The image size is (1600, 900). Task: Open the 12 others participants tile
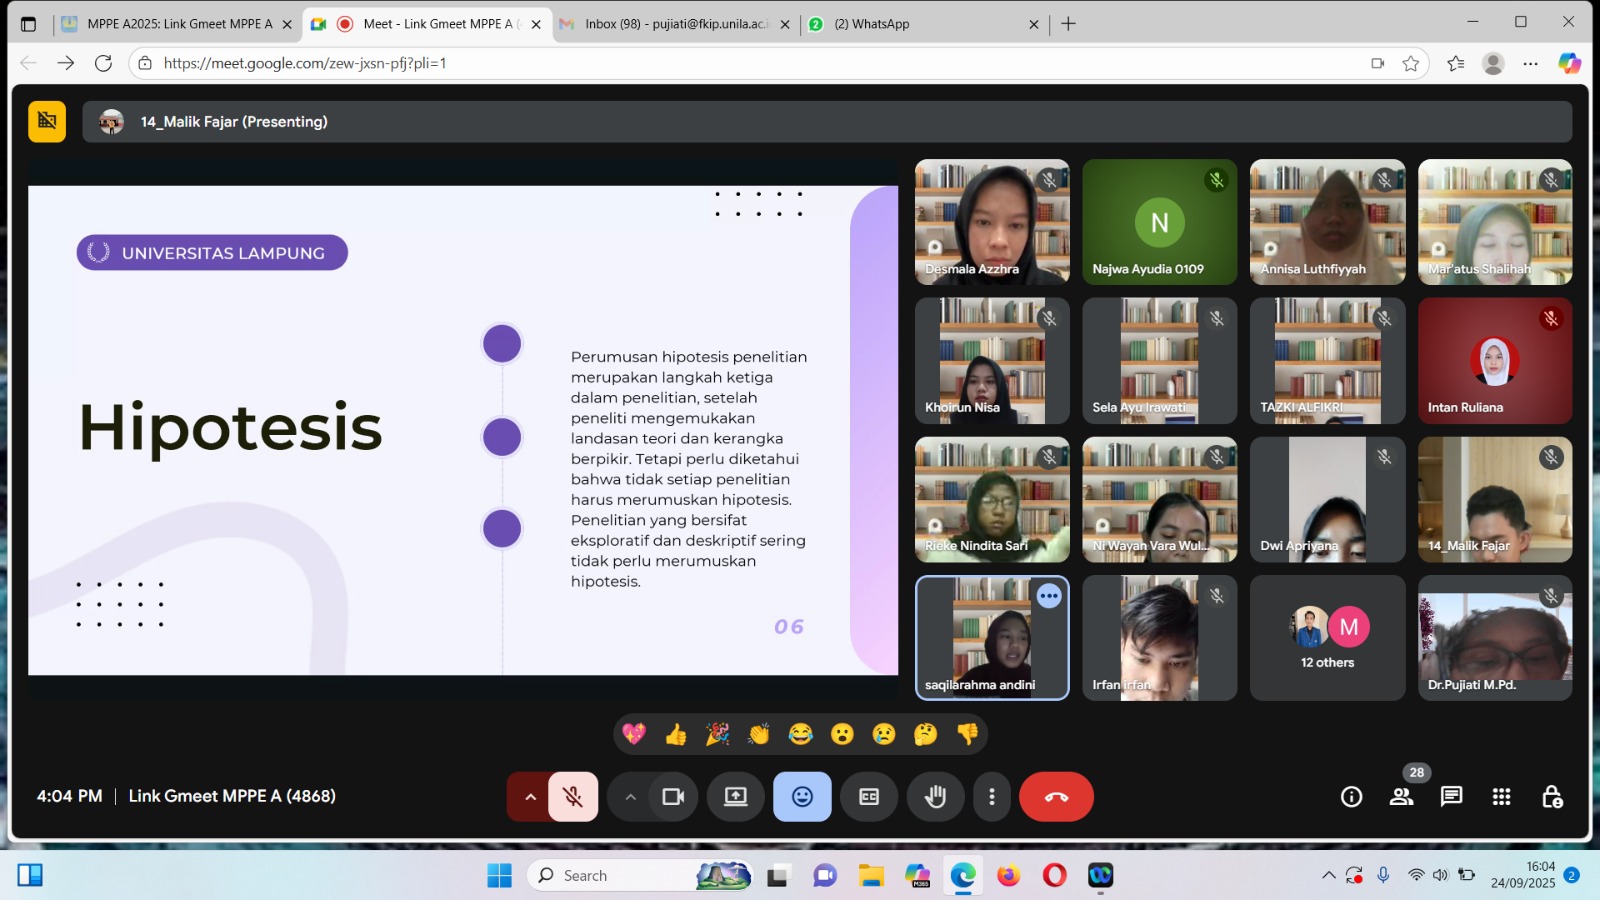(1327, 638)
